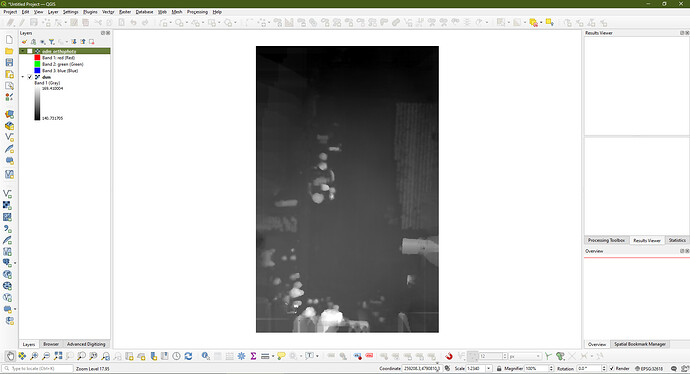Screen dimensions: 690x374
Task: Click Magnifier spinbox arrows in status bar
Action: pos(551,368)
